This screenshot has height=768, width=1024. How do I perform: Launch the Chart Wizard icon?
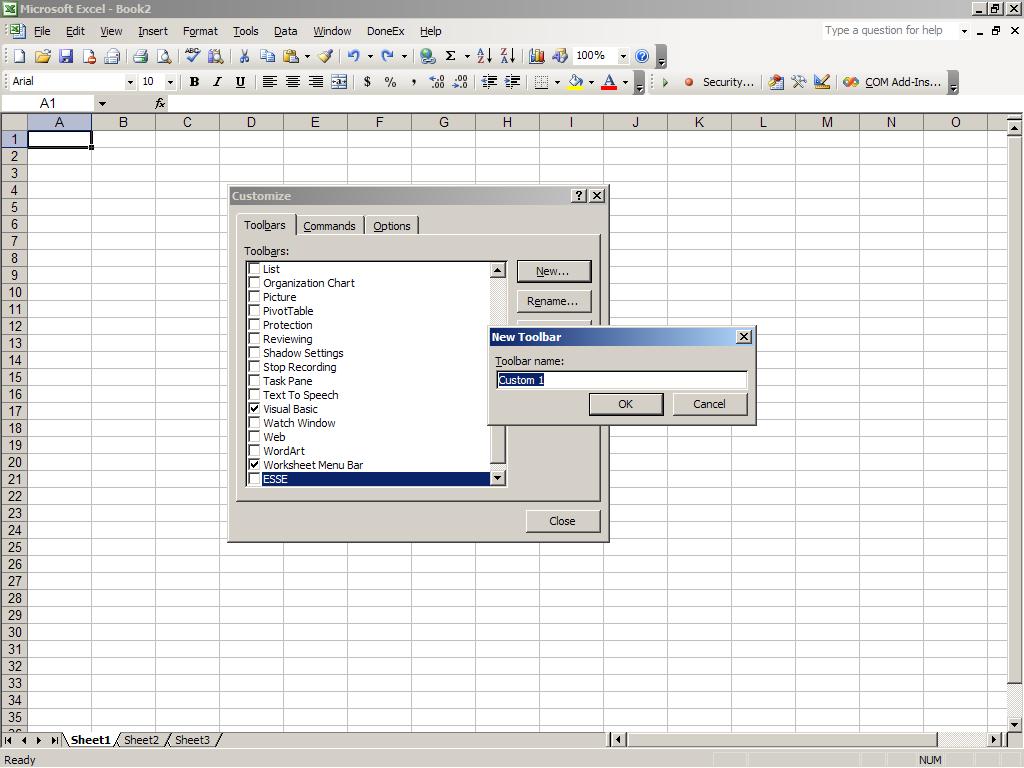[536, 56]
